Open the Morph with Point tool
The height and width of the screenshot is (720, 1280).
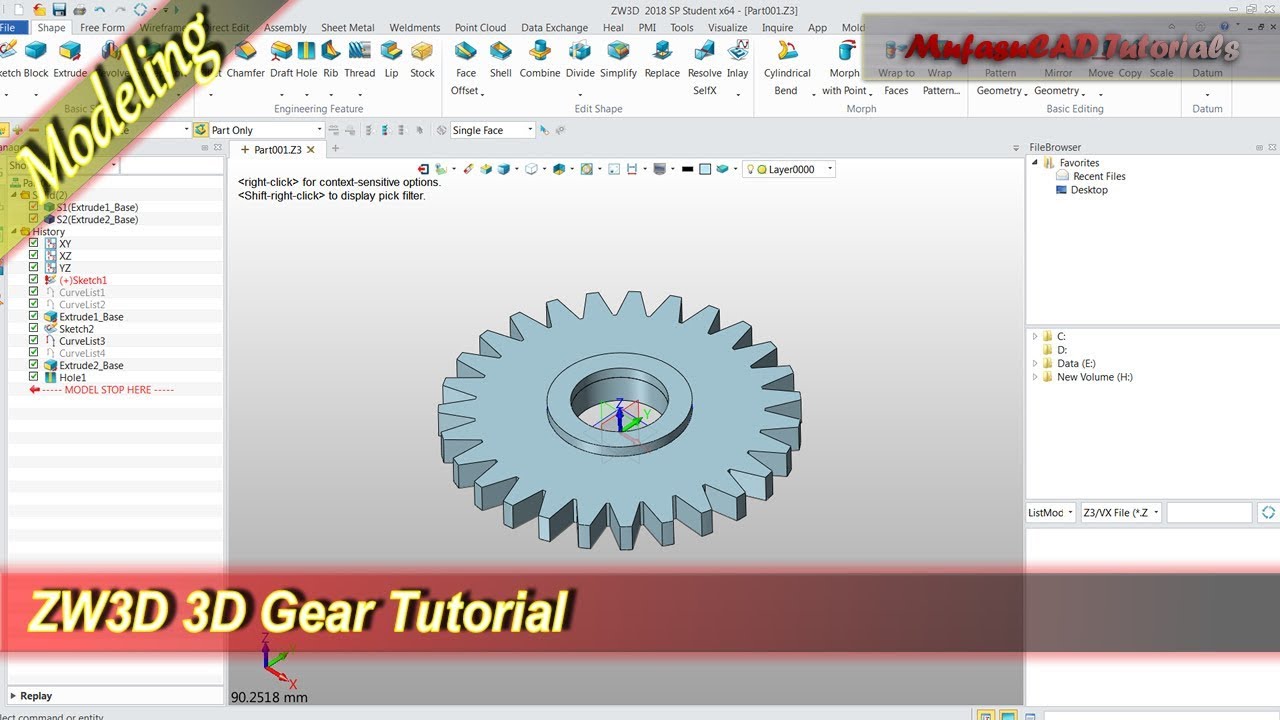[844, 67]
